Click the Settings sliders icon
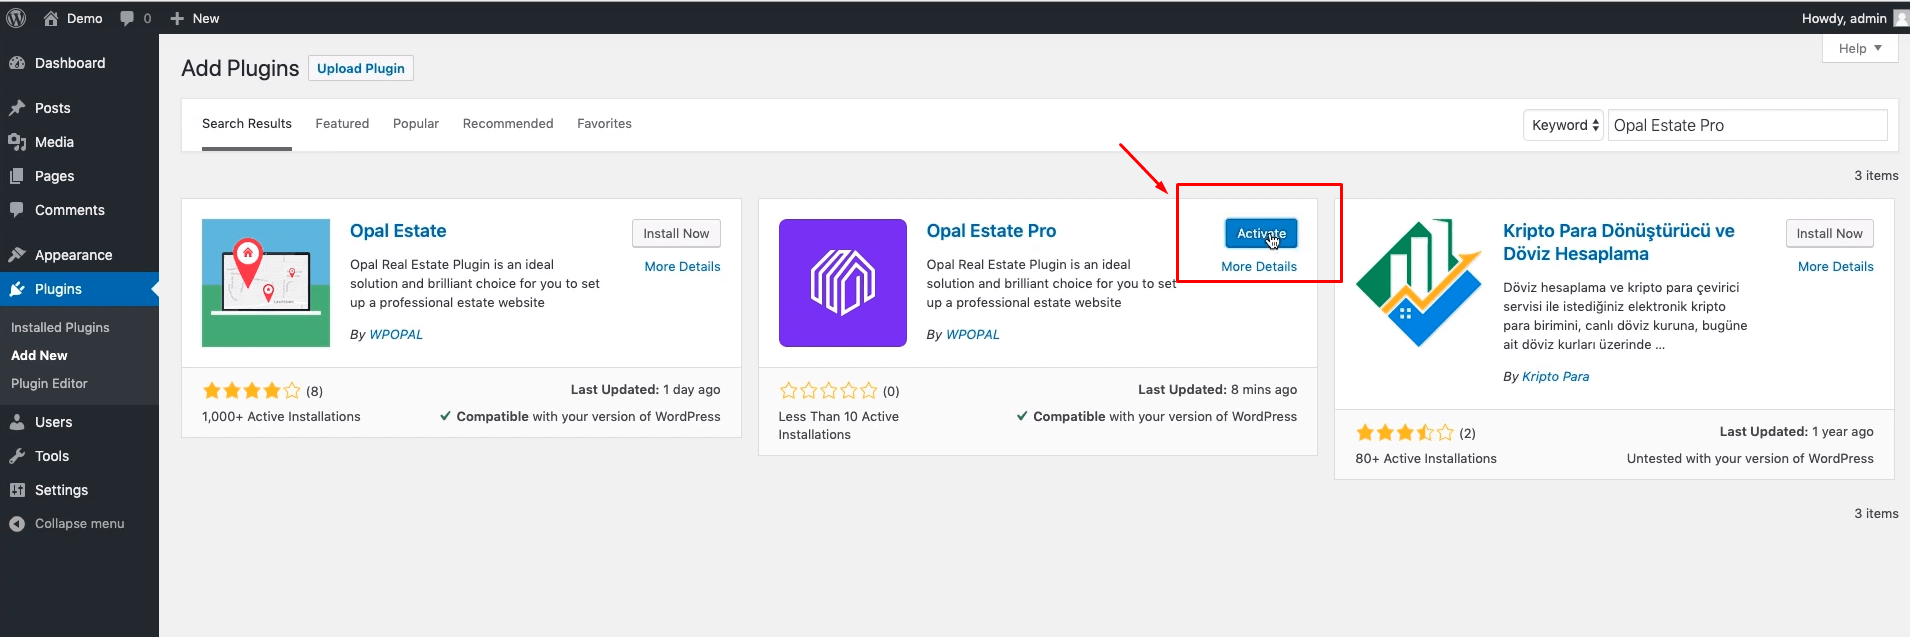The width and height of the screenshot is (1910, 637). (17, 490)
